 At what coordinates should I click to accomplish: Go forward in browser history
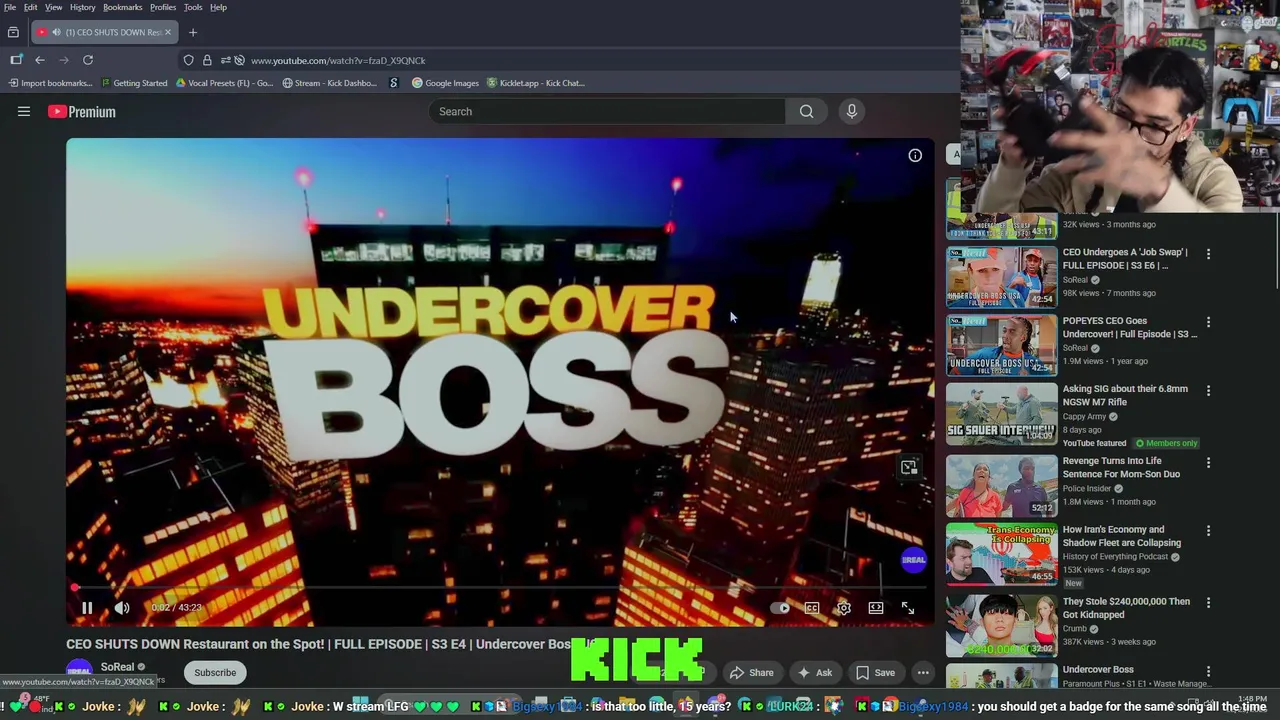tap(64, 60)
